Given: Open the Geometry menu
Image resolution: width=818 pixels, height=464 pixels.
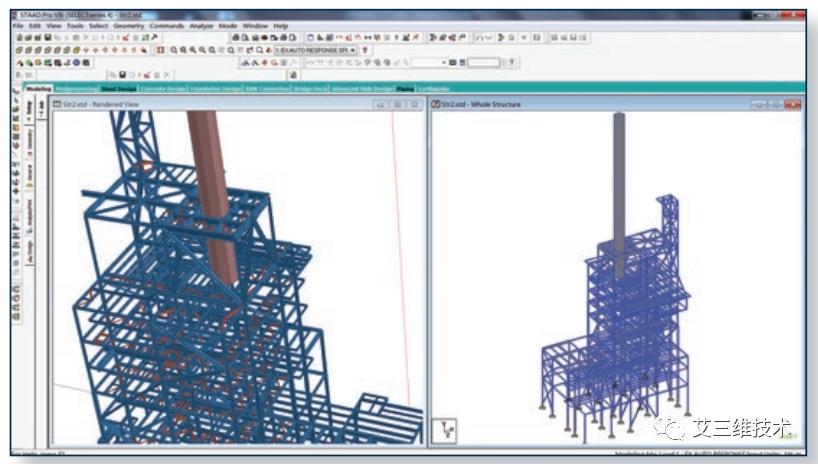Looking at the screenshot, I should point(127,25).
